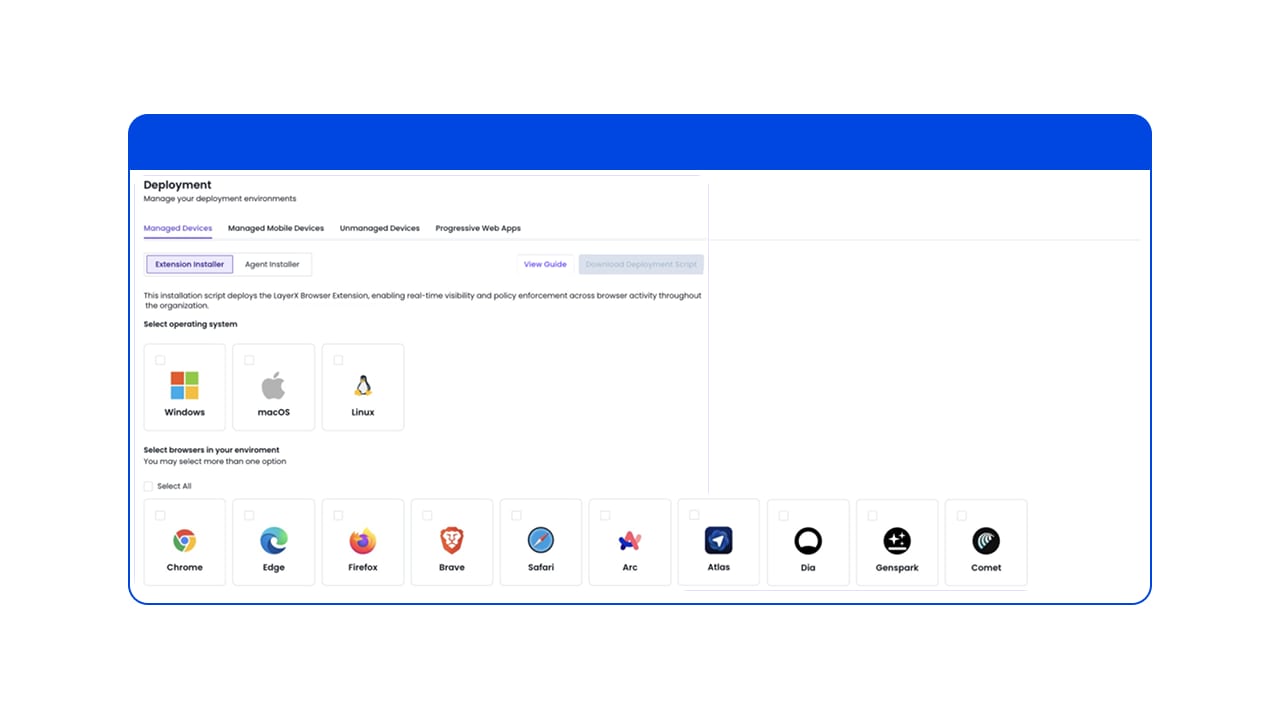The height and width of the screenshot is (720, 1280).
Task: Check the macOS card checkbox
Action: [x=249, y=360]
